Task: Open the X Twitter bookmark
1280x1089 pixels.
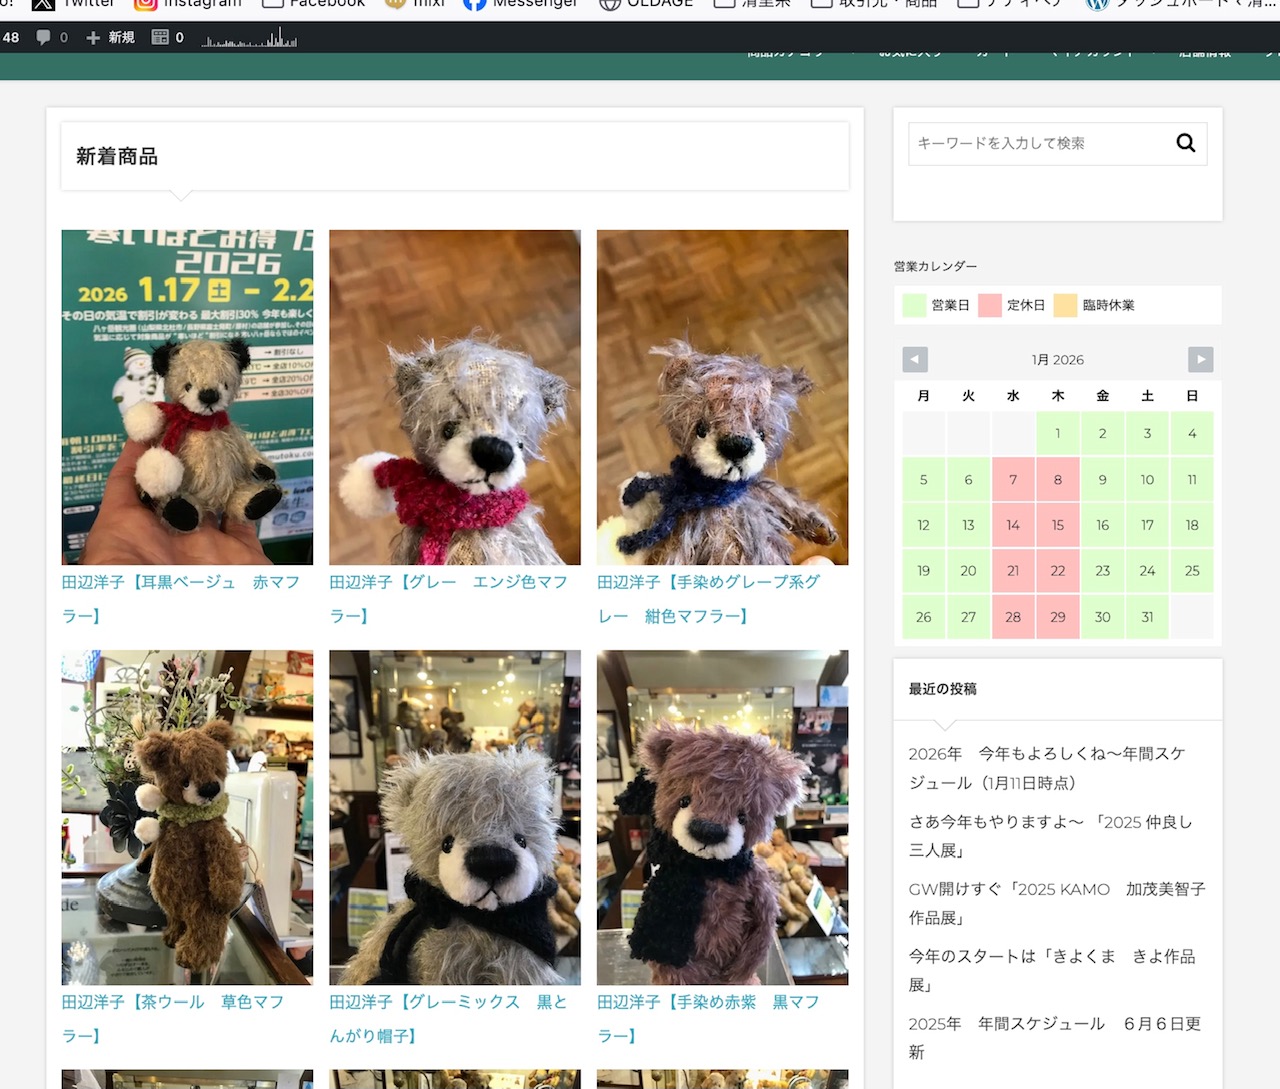Action: coord(73,3)
